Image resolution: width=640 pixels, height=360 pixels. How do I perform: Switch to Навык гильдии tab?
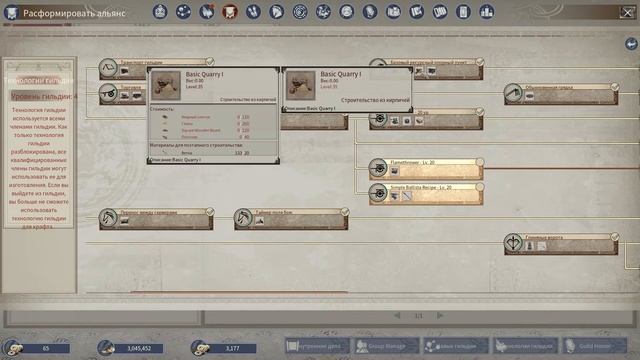(456, 346)
